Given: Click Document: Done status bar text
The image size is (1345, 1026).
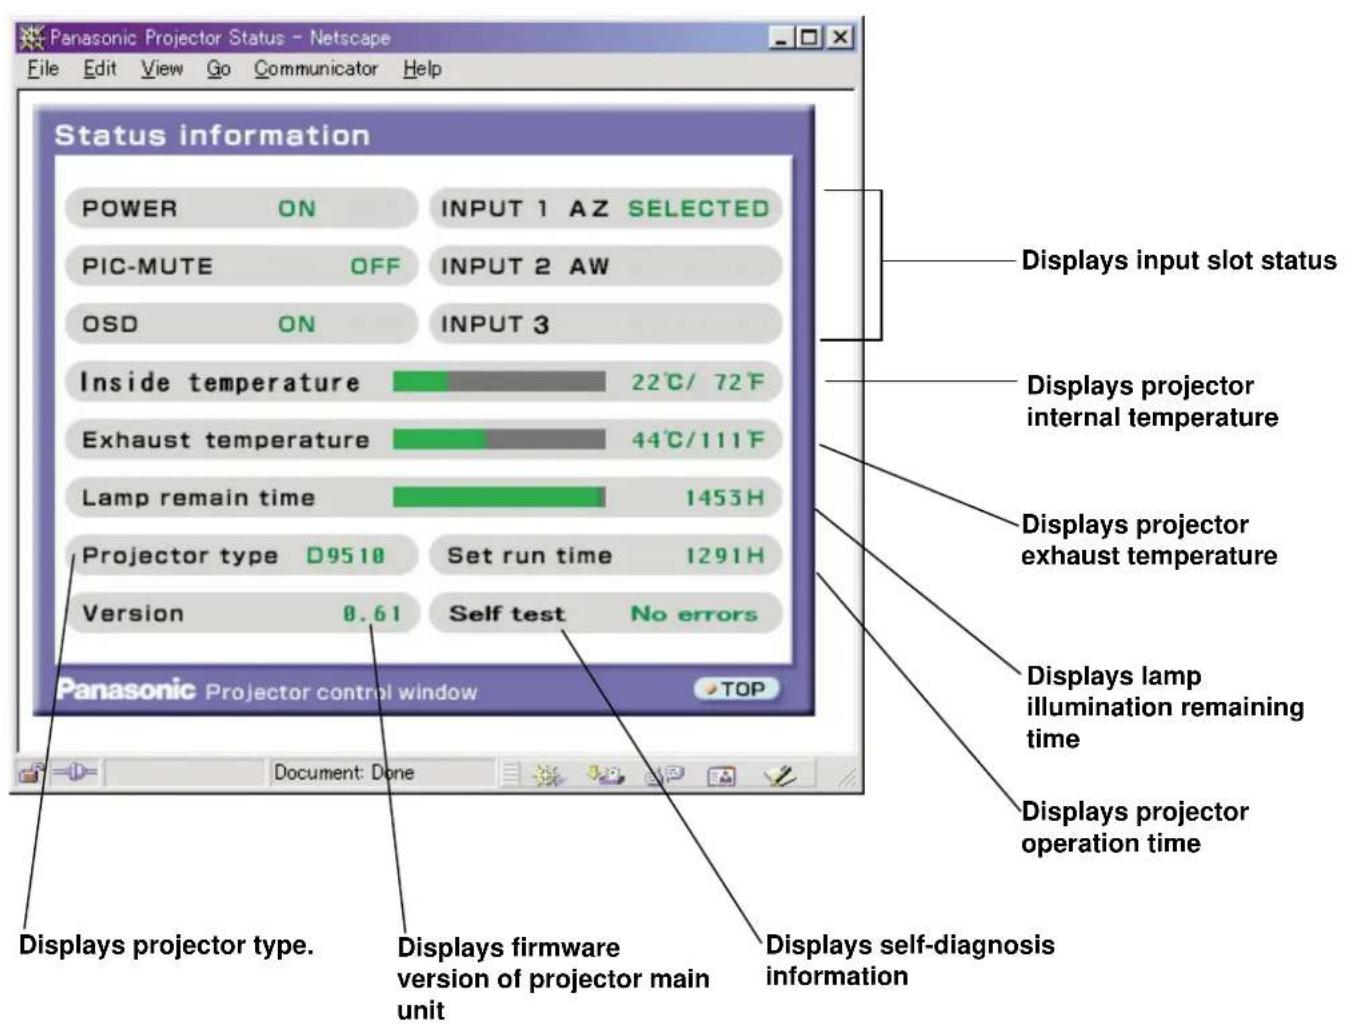Looking at the screenshot, I should point(344,772).
